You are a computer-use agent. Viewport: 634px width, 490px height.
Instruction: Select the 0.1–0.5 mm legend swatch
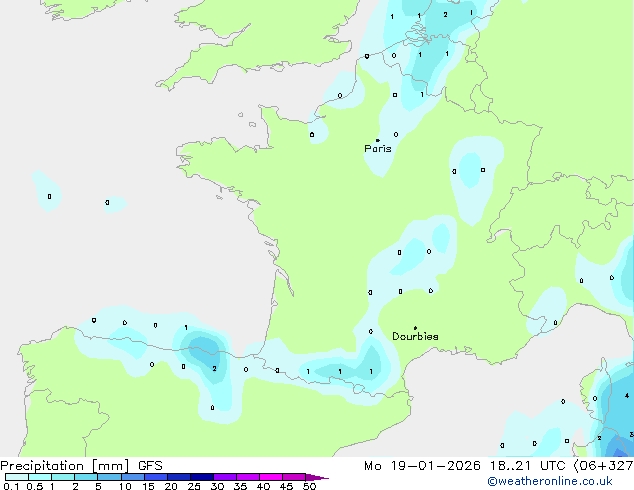[17, 477]
